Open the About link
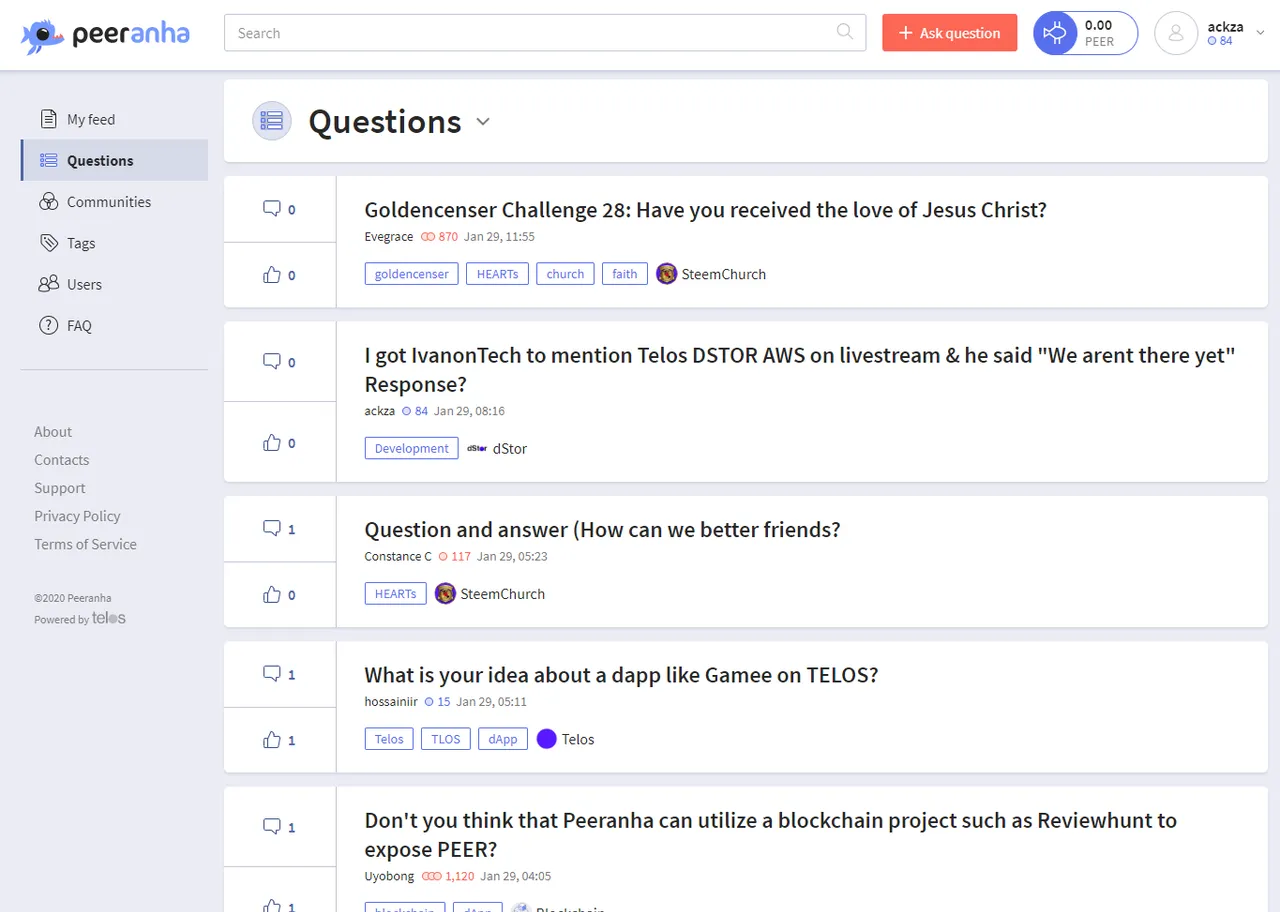This screenshot has height=912, width=1280. pyautogui.click(x=53, y=432)
